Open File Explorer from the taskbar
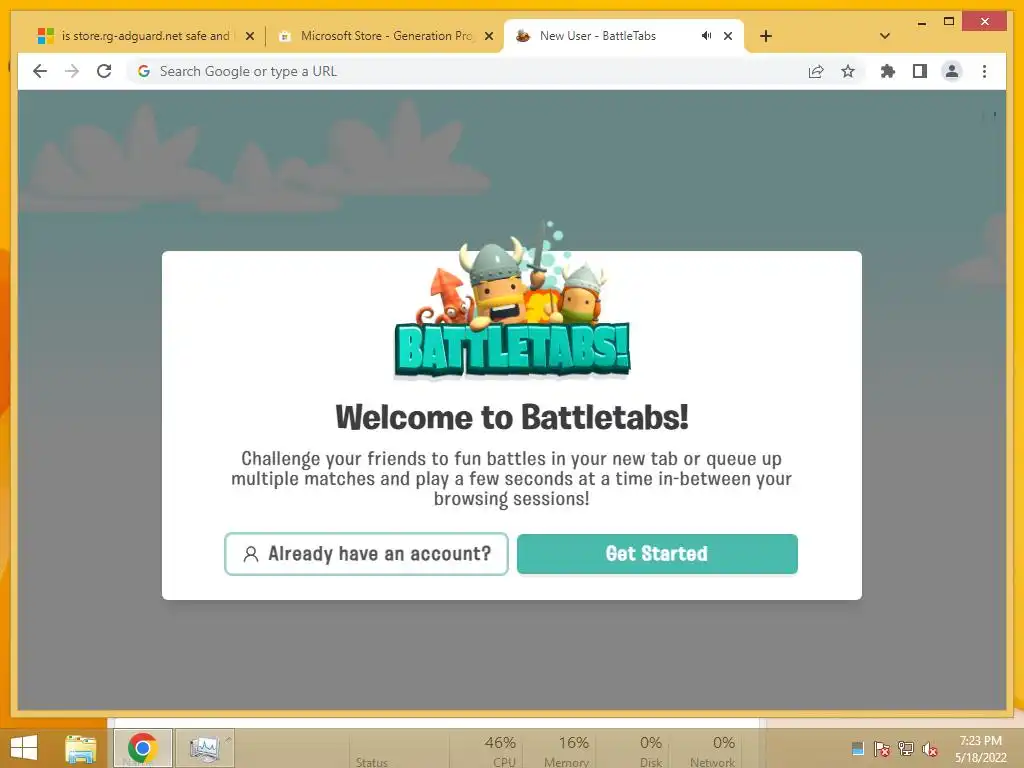1024x768 pixels. pos(80,748)
